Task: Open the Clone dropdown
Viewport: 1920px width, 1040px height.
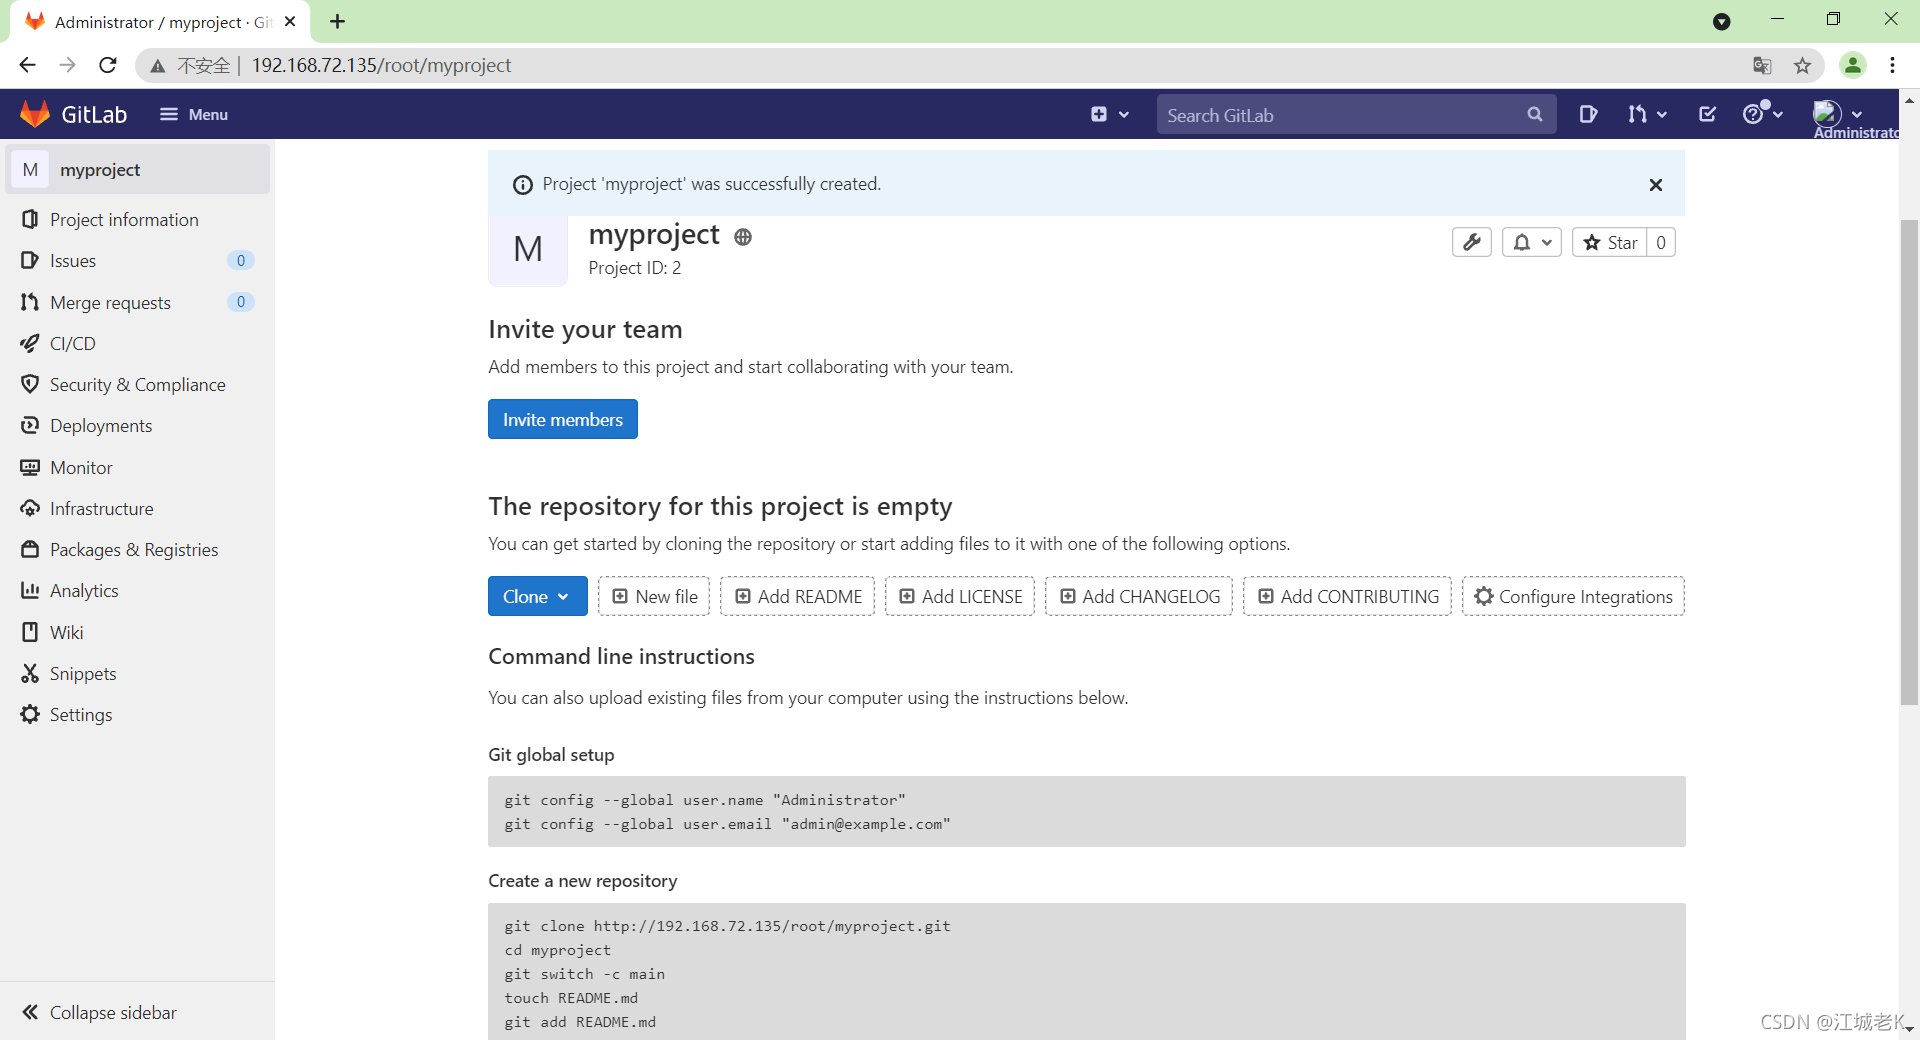Action: point(537,596)
